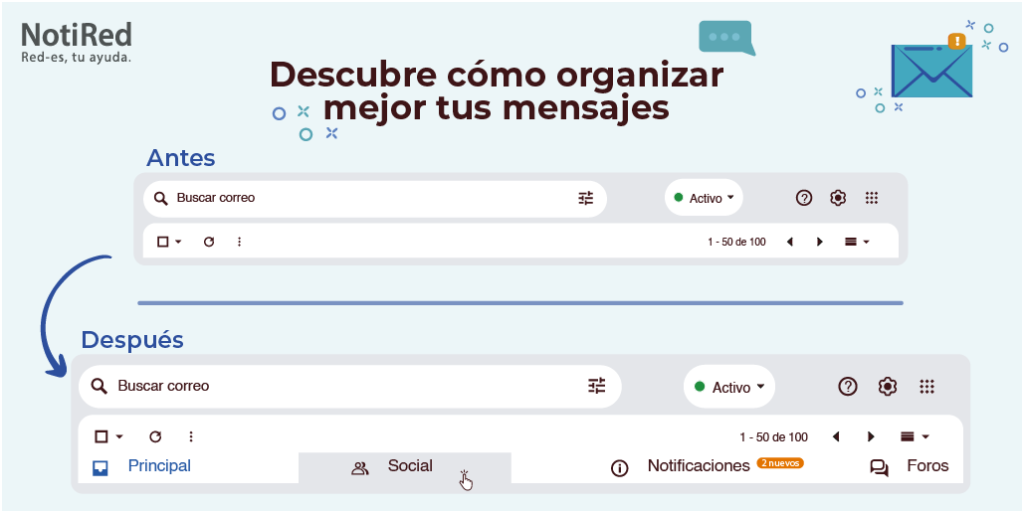
Task: Switch to the Principal tab
Action: pyautogui.click(x=159, y=466)
